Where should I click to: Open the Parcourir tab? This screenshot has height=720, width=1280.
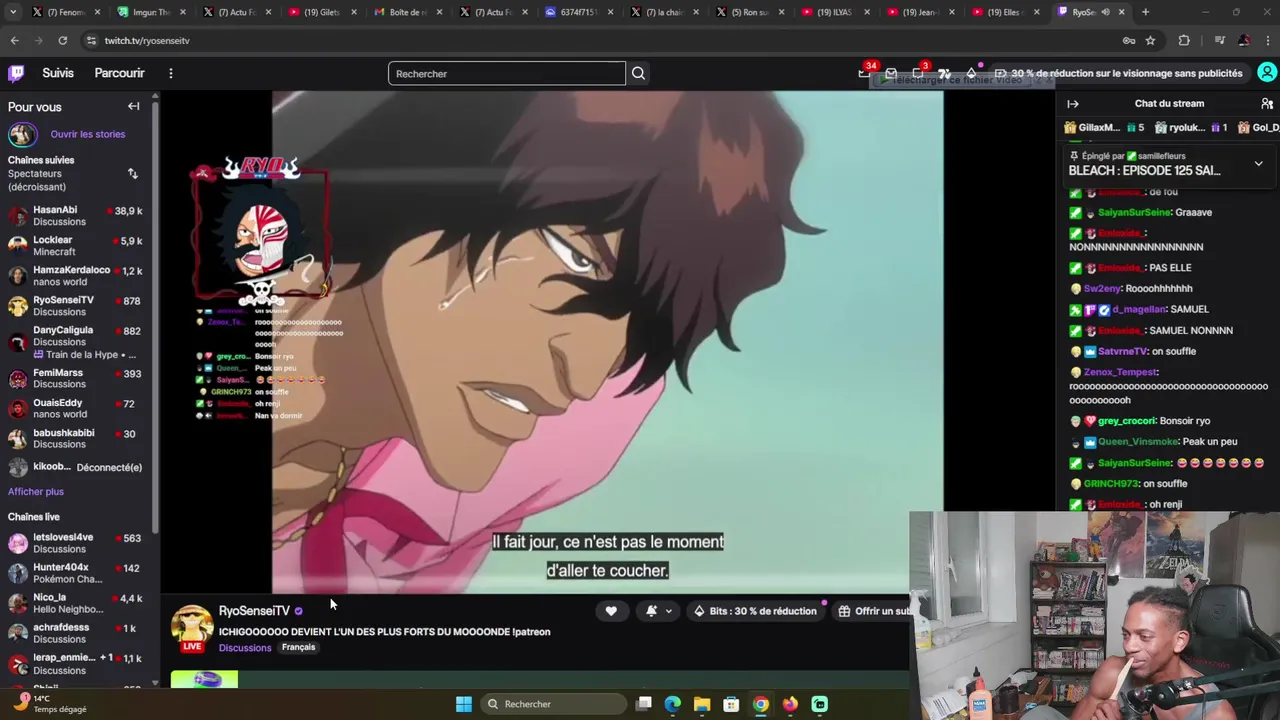click(119, 73)
